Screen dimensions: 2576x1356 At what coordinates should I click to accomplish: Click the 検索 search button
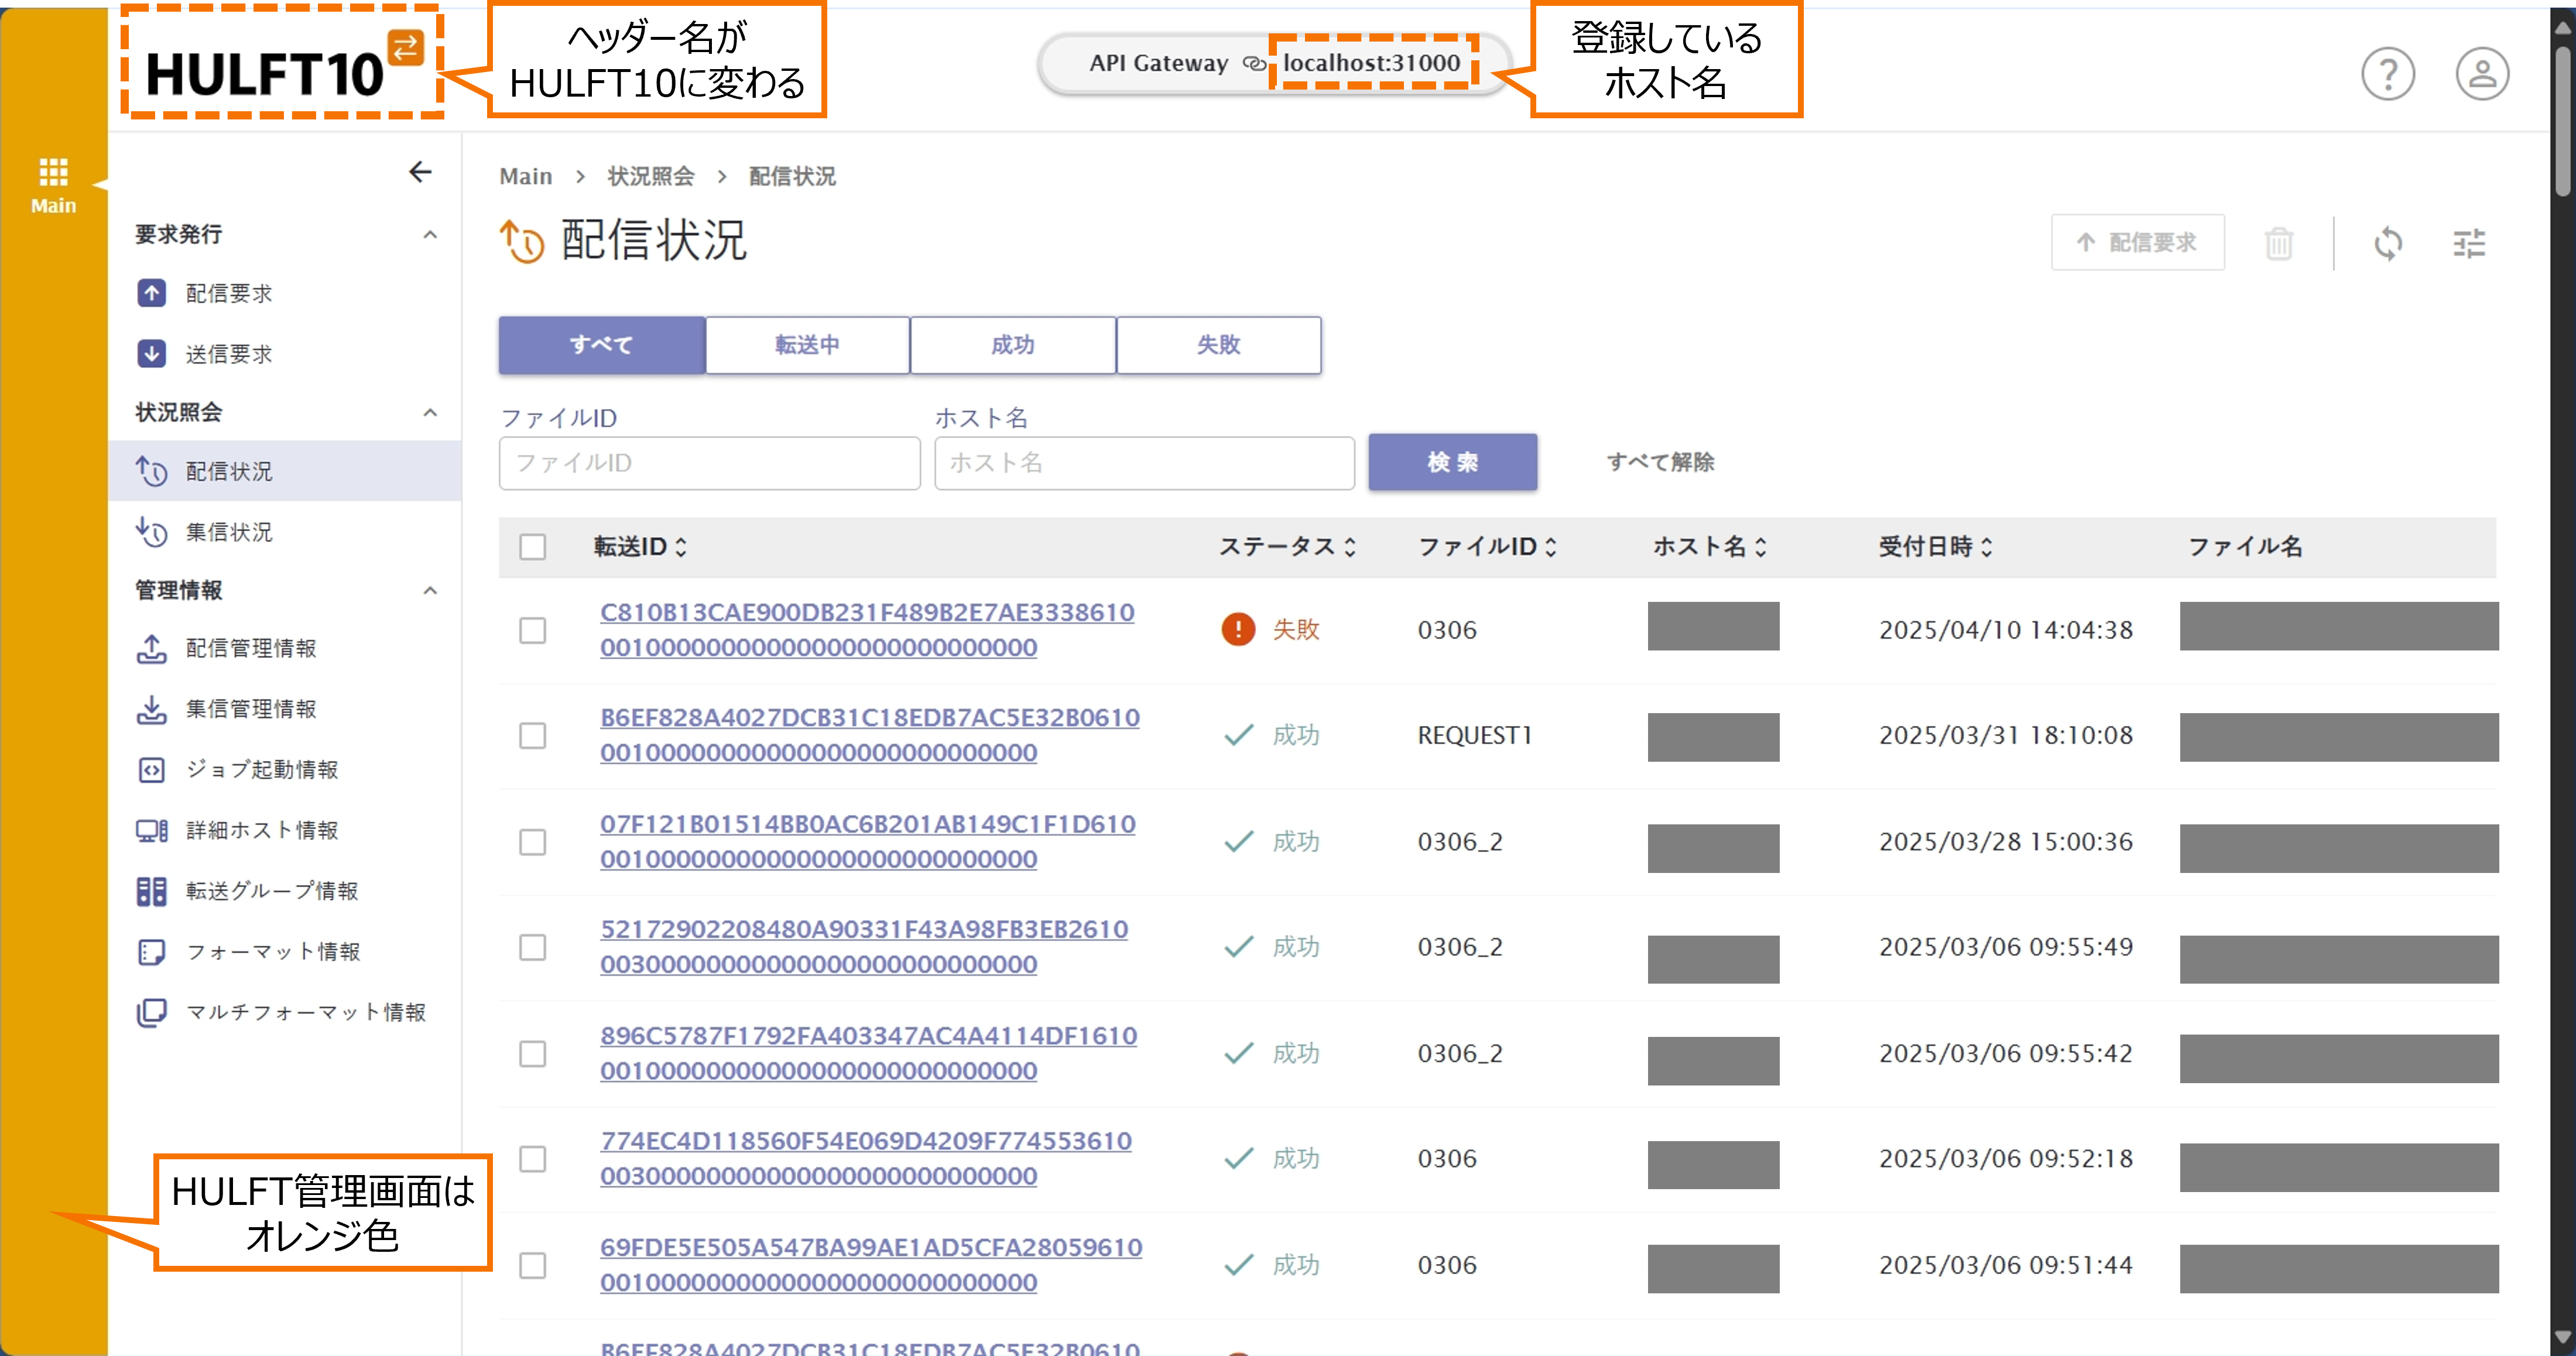1452,462
